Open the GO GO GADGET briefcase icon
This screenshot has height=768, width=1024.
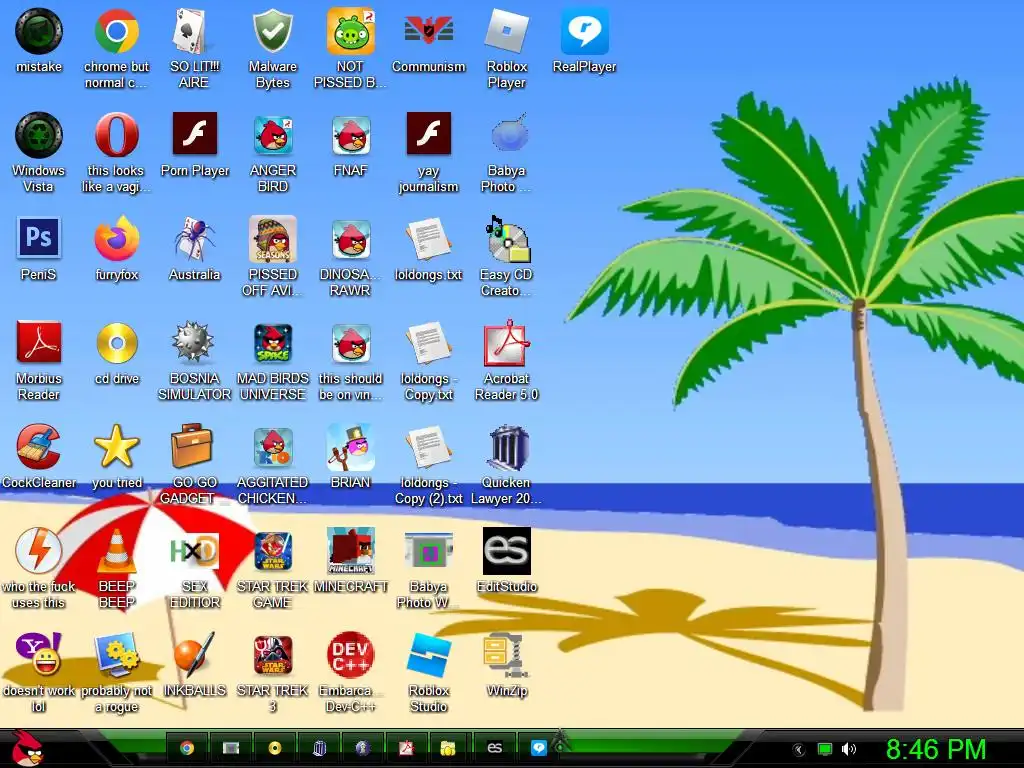pos(193,447)
